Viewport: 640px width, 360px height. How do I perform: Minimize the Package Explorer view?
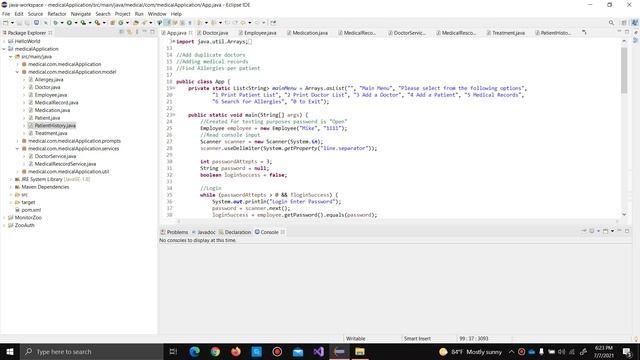pyautogui.click(x=144, y=31)
